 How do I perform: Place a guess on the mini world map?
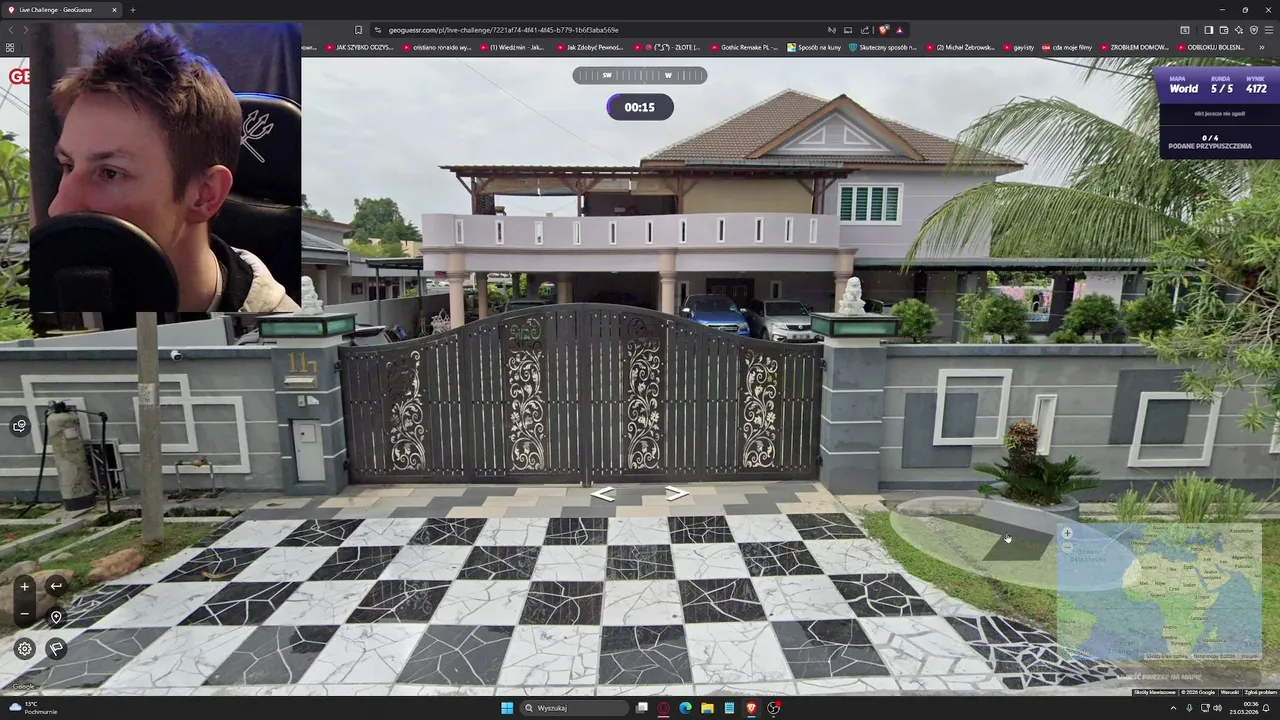tap(1159, 592)
